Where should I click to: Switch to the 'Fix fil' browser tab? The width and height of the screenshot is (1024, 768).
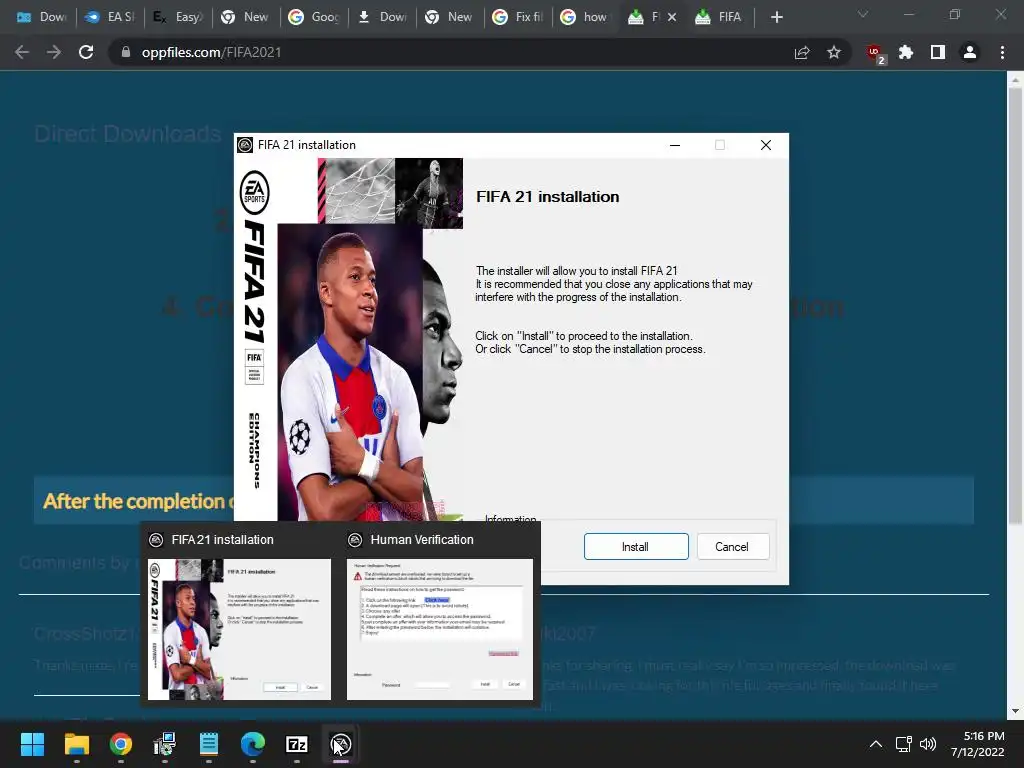click(518, 17)
